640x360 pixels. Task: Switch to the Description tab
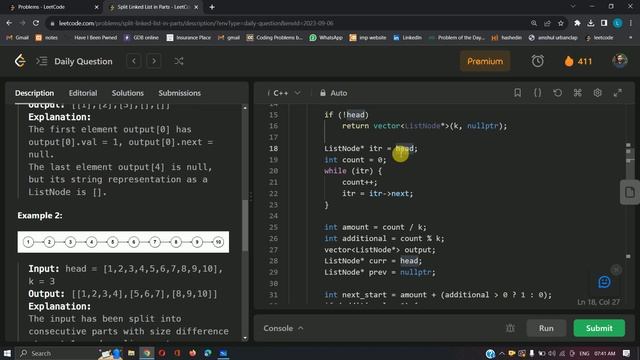point(34,93)
